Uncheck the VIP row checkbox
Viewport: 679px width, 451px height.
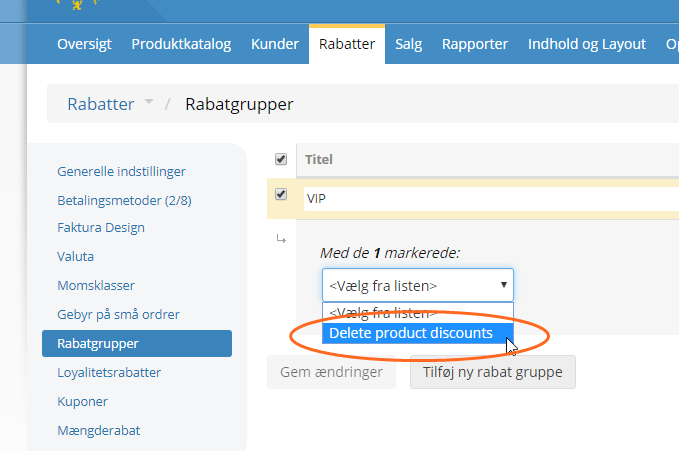coord(281,194)
